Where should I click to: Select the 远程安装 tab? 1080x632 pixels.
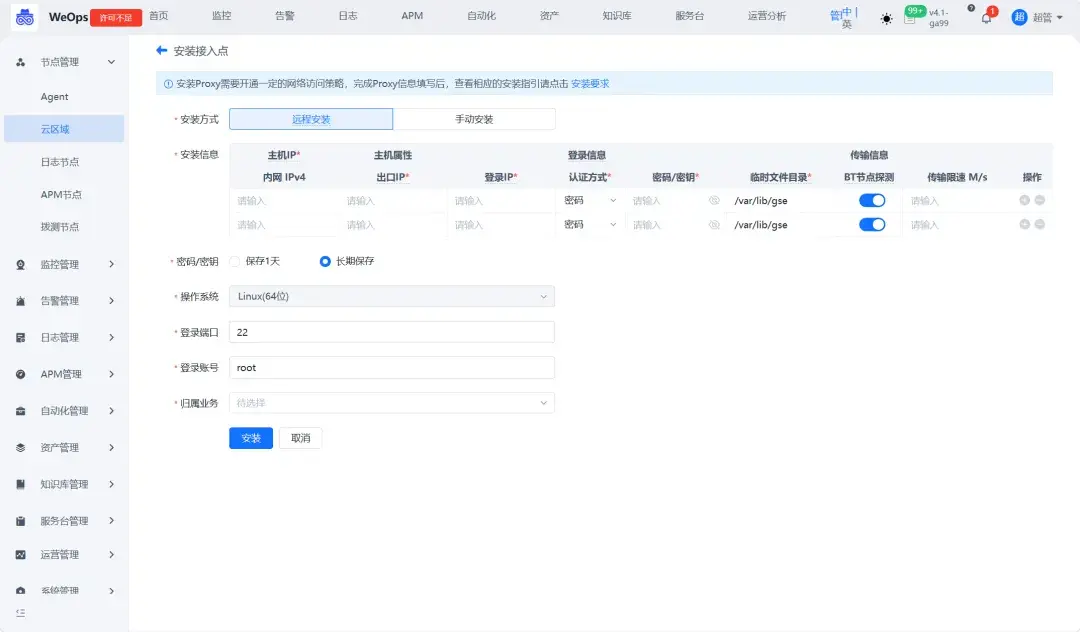[311, 119]
